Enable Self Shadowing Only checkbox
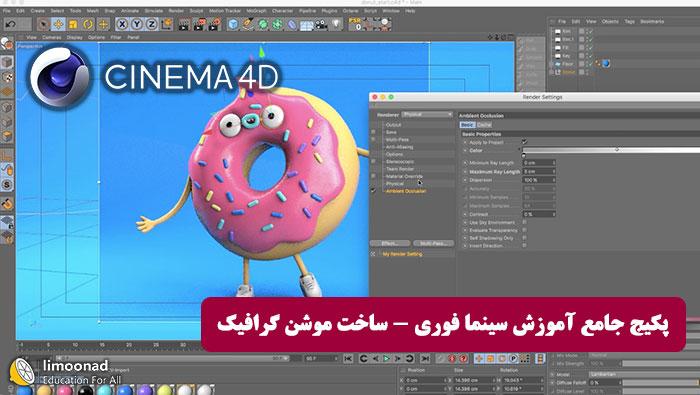The width and height of the screenshot is (700, 395). tap(525, 238)
